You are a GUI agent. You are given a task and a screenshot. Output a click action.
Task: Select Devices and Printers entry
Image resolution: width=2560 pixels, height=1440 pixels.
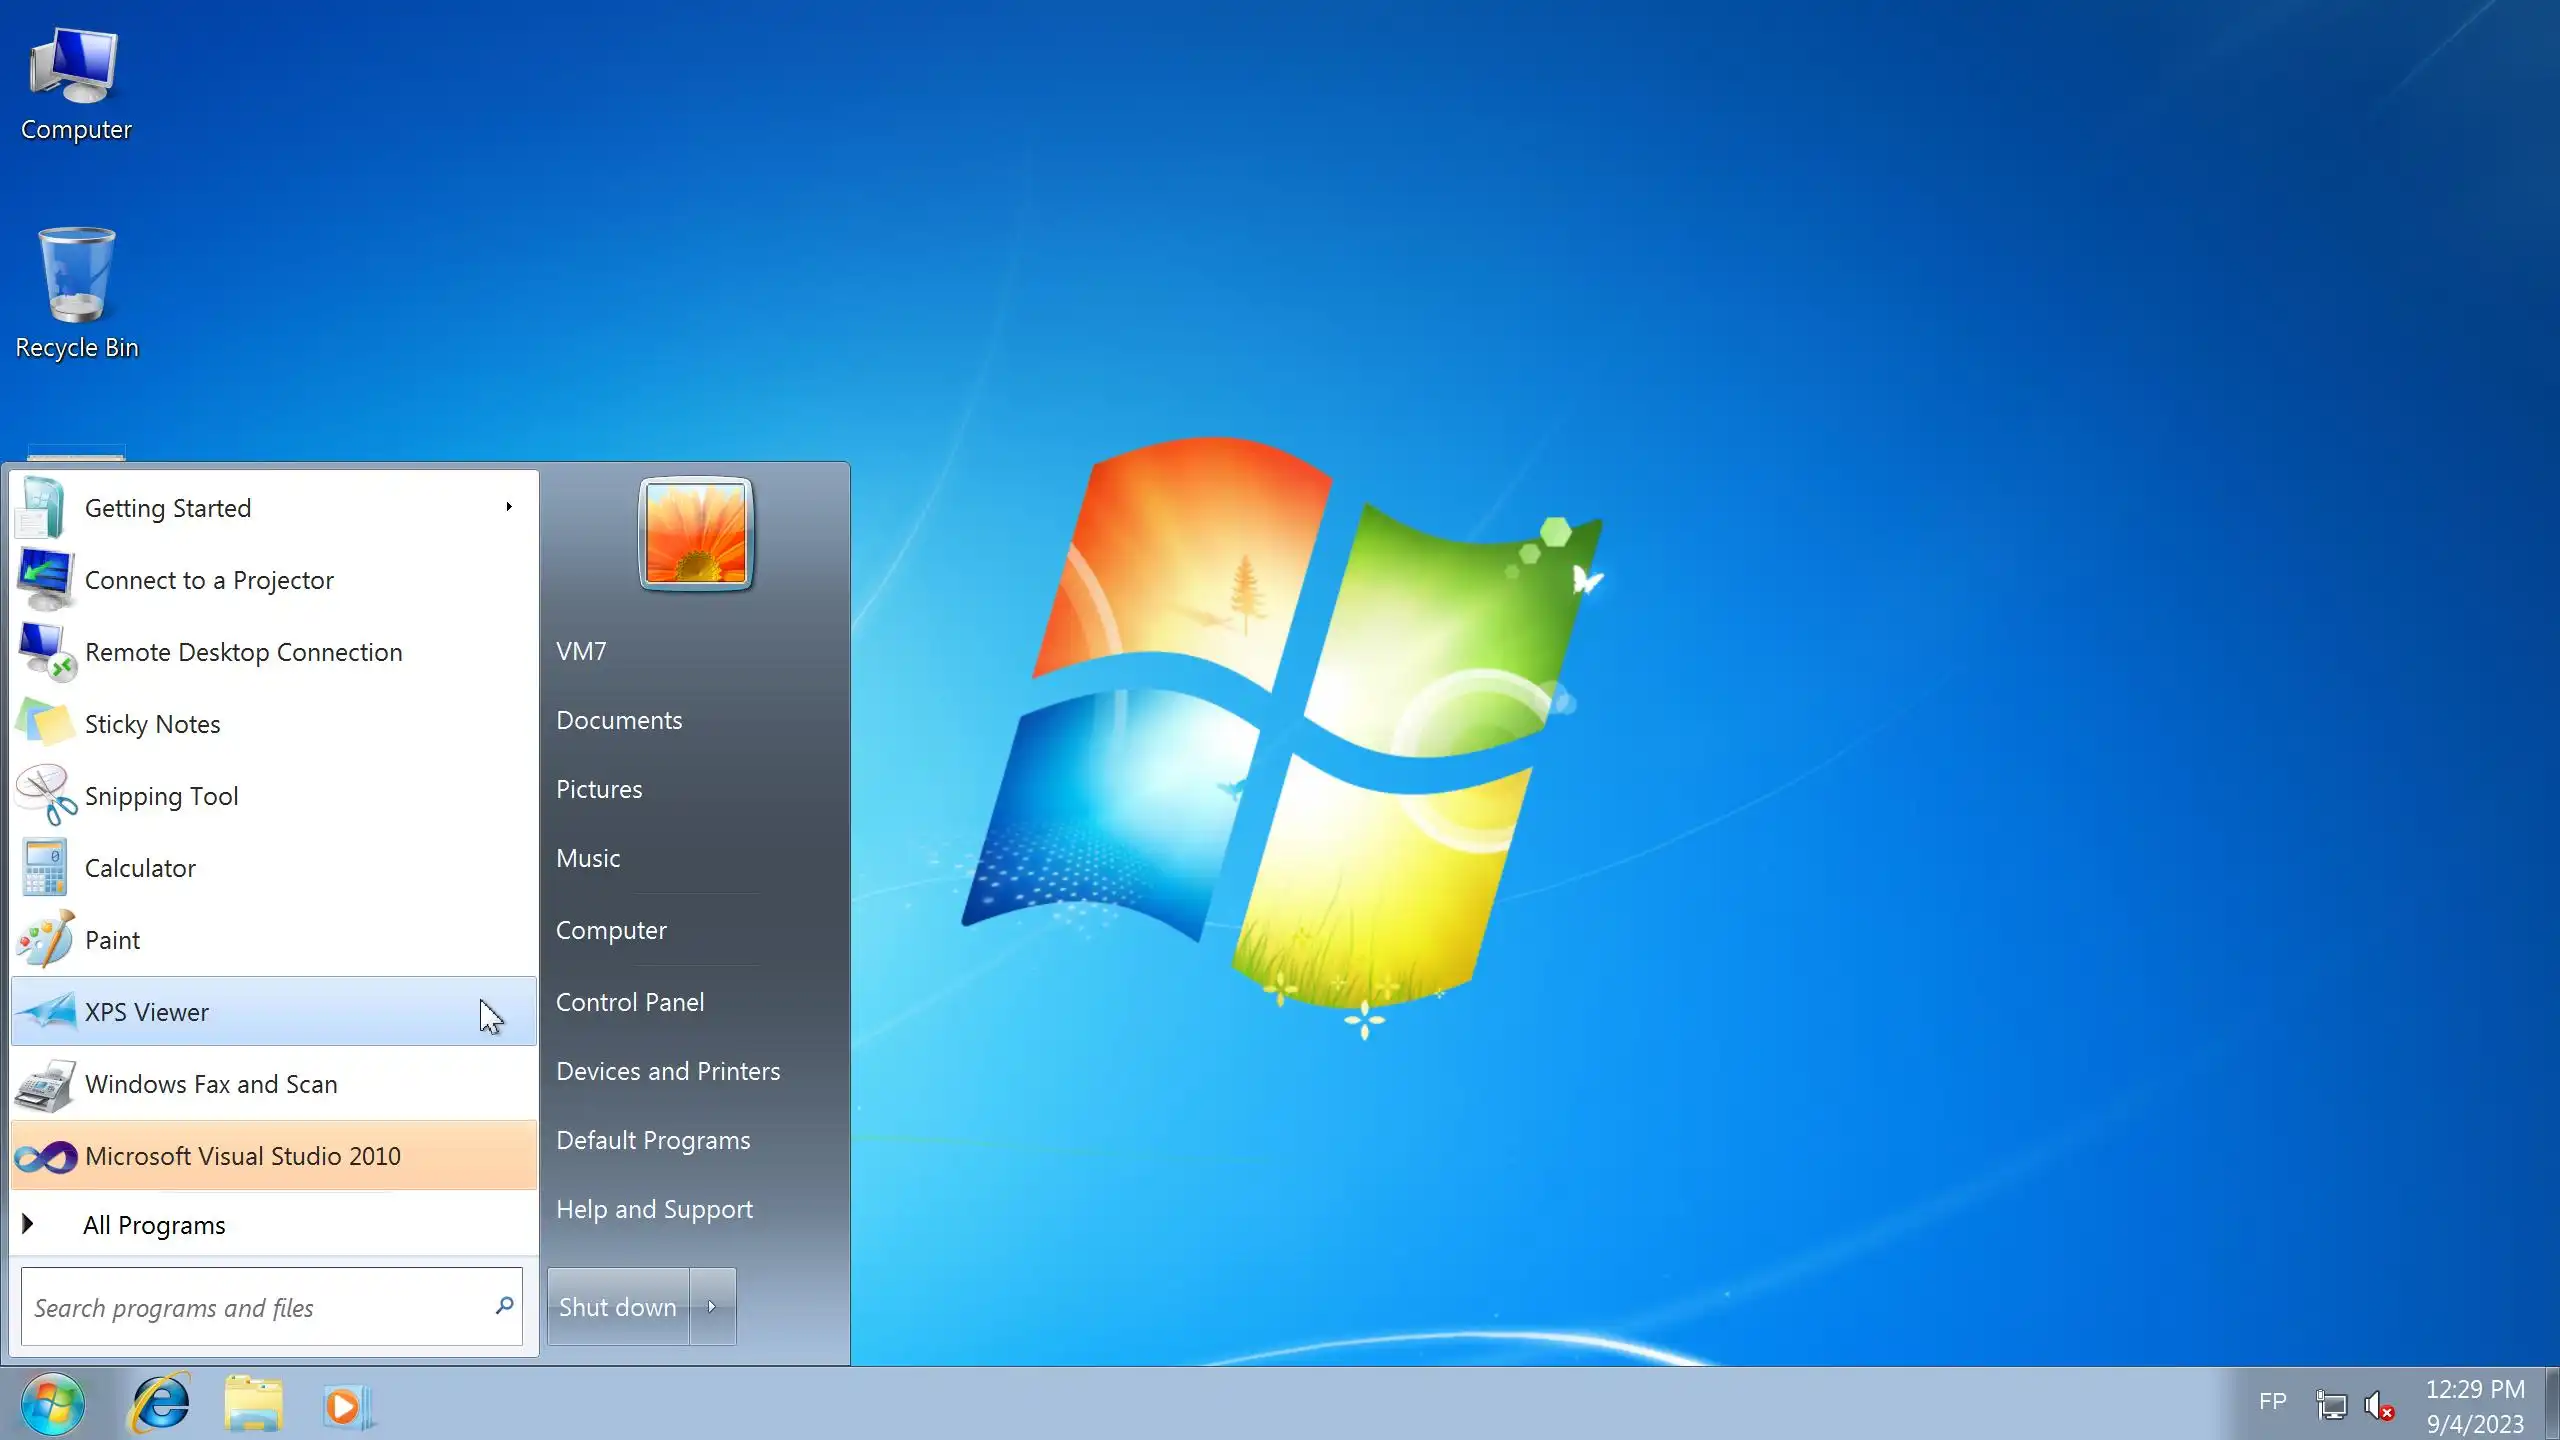pos(668,1071)
